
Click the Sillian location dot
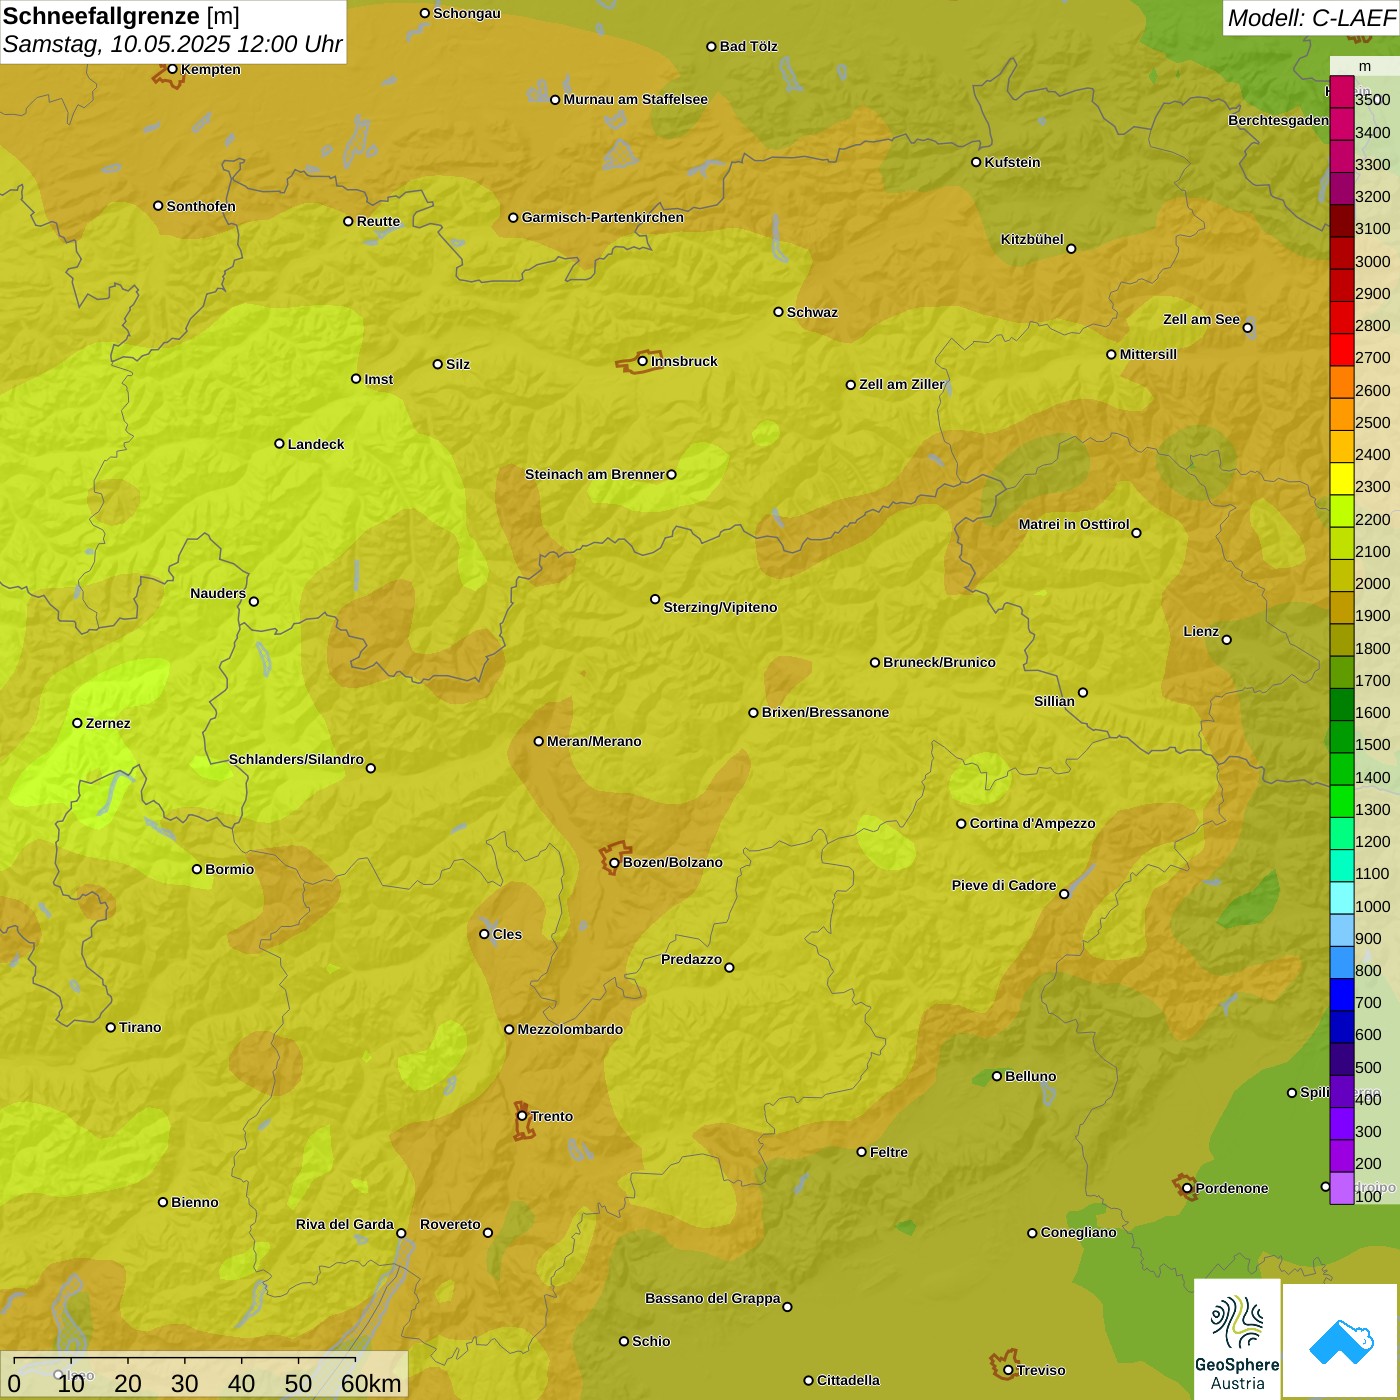tap(1083, 692)
